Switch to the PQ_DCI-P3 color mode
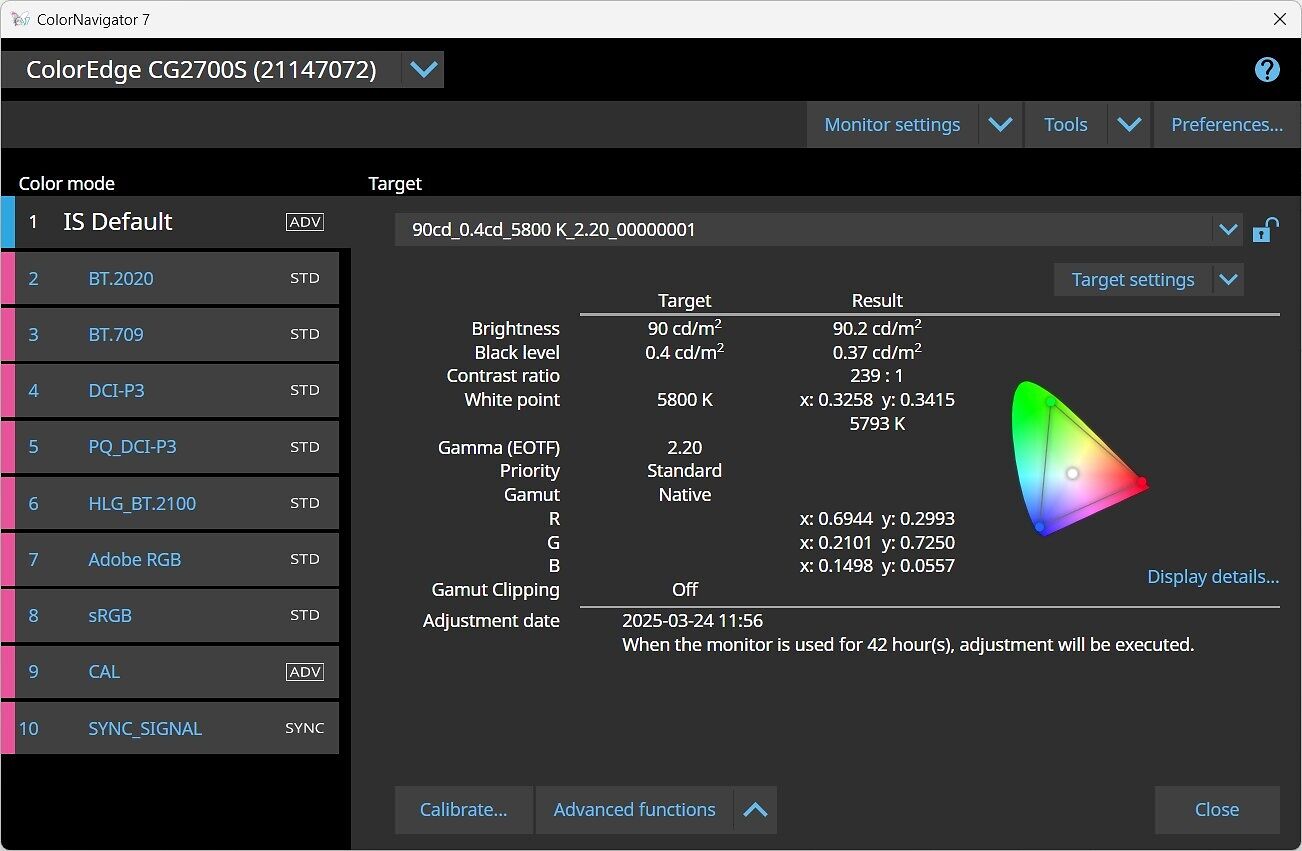The image size is (1302, 851). pos(171,446)
